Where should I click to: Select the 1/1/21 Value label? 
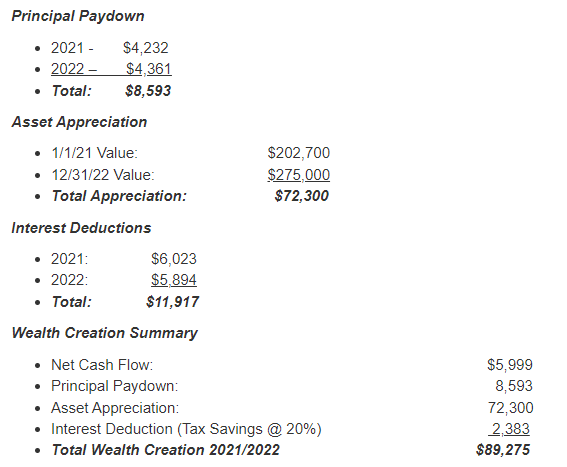pos(94,153)
